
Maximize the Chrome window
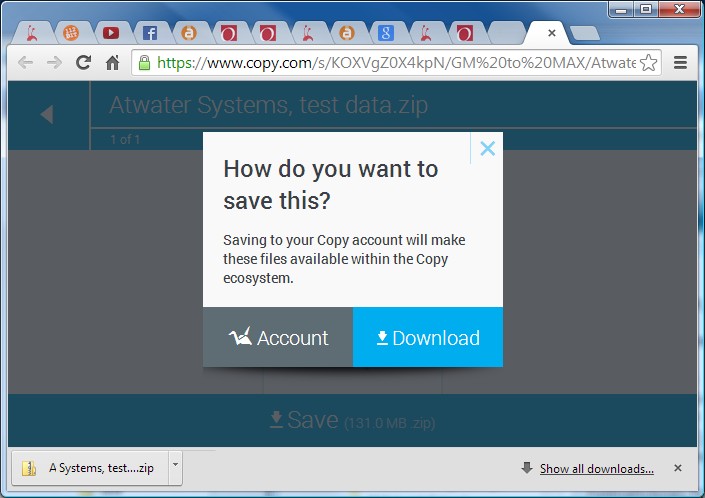[646, 9]
